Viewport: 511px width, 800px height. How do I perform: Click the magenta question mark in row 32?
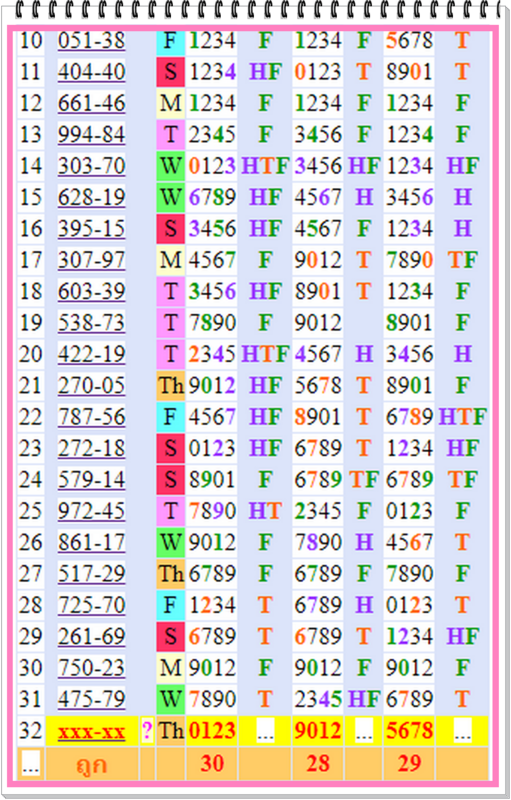147,731
